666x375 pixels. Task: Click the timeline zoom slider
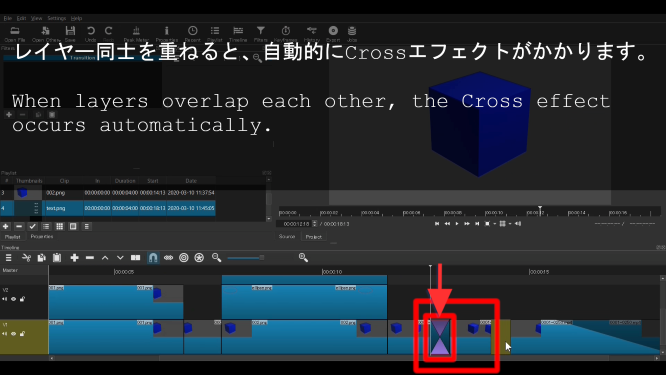click(246, 258)
